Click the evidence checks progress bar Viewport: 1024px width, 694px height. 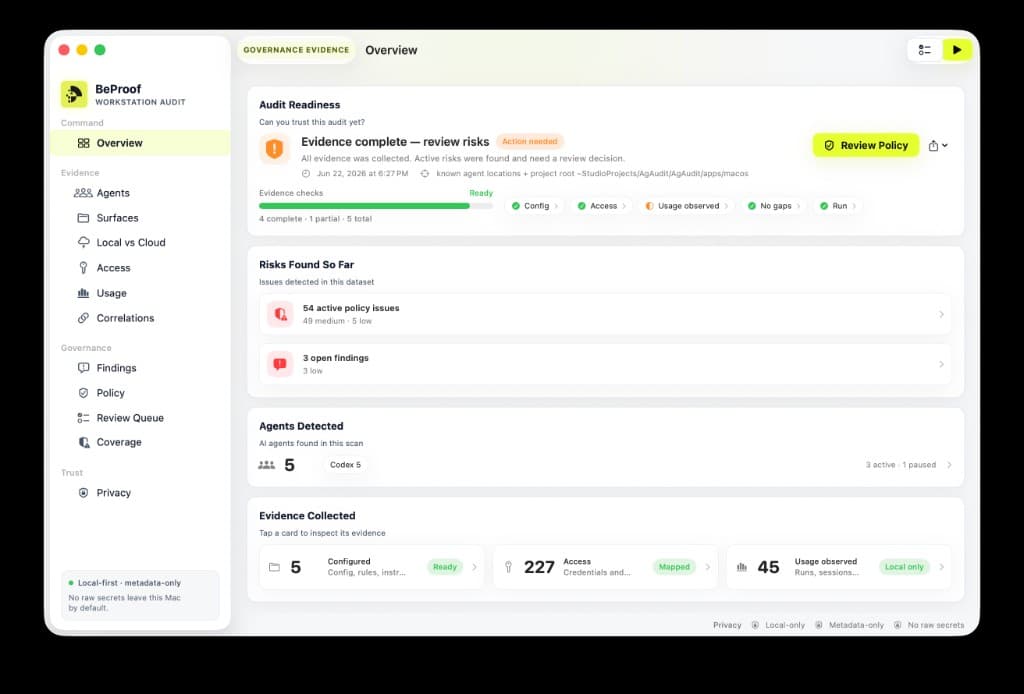pos(376,206)
